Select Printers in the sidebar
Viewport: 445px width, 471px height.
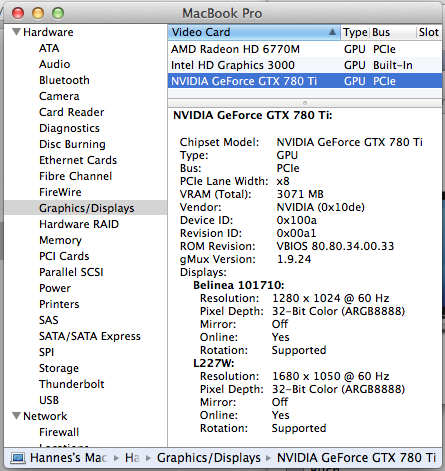[x=59, y=304]
